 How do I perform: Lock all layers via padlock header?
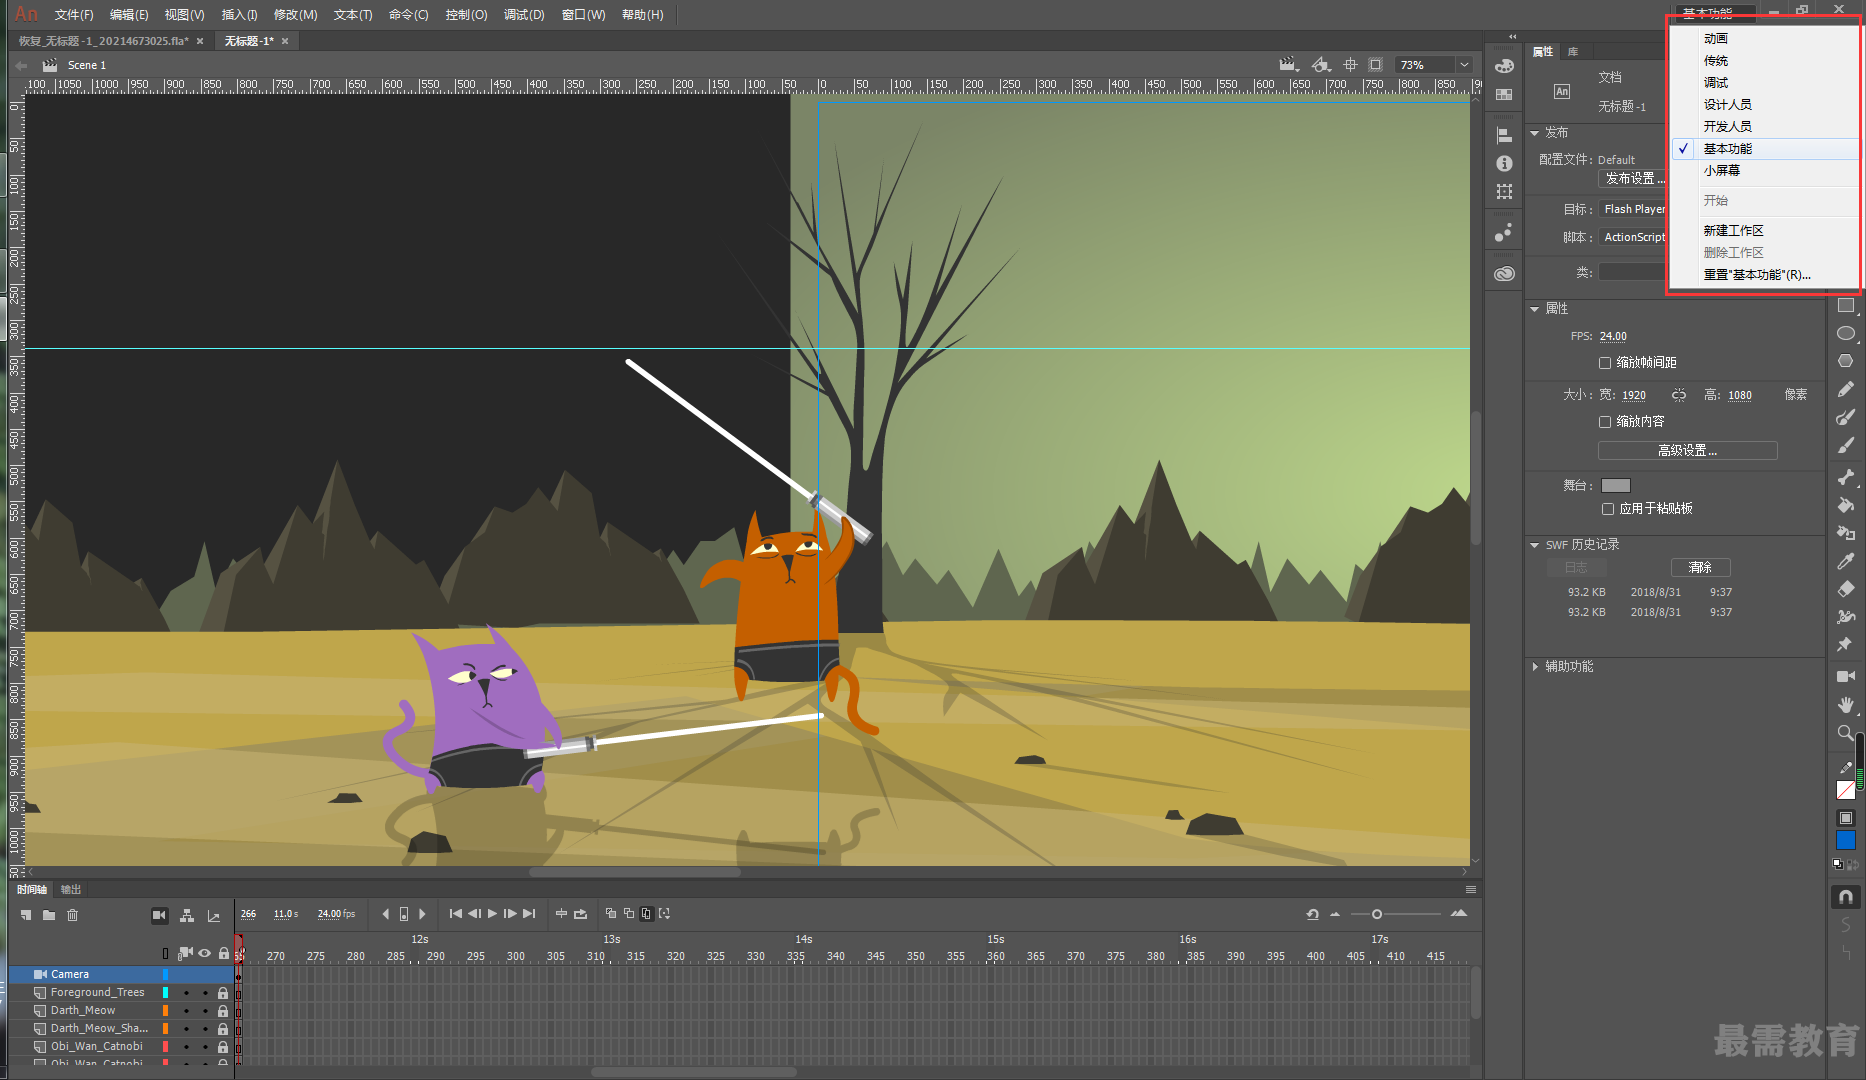pyautogui.click(x=223, y=953)
